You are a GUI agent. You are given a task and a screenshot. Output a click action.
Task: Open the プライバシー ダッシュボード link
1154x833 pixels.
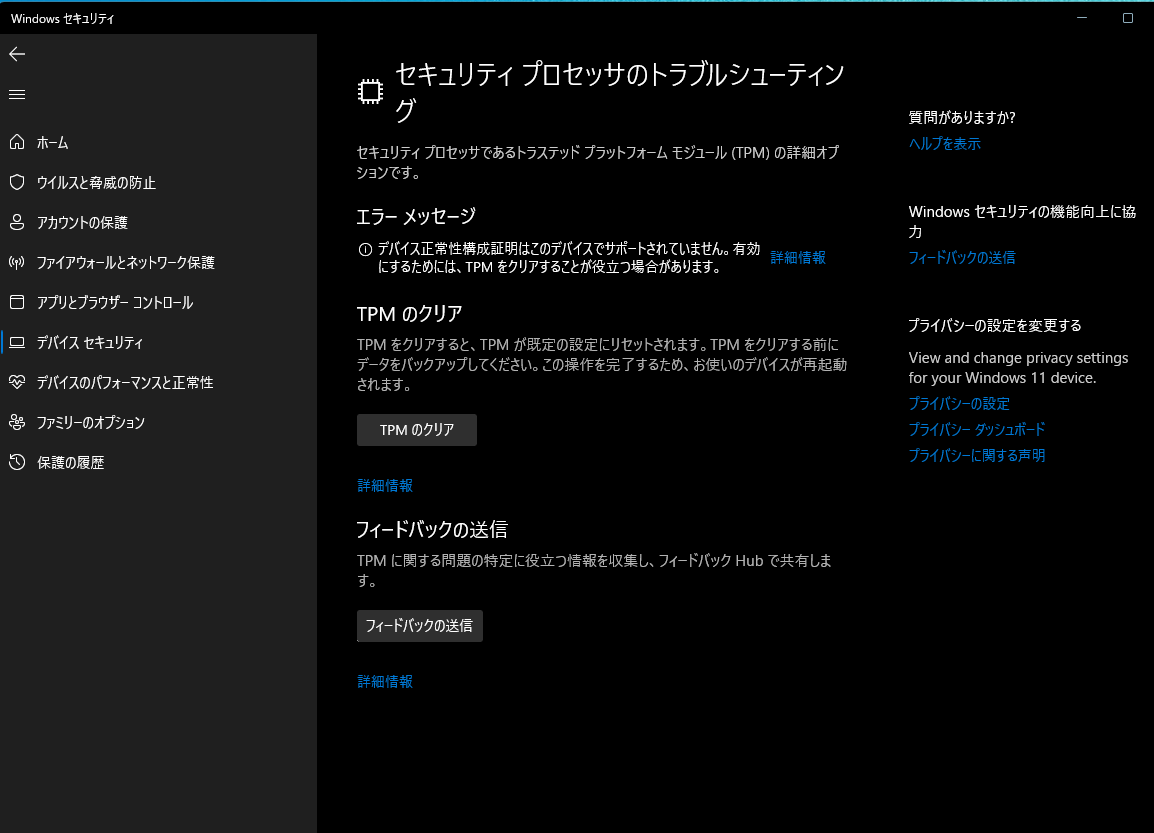point(975,429)
